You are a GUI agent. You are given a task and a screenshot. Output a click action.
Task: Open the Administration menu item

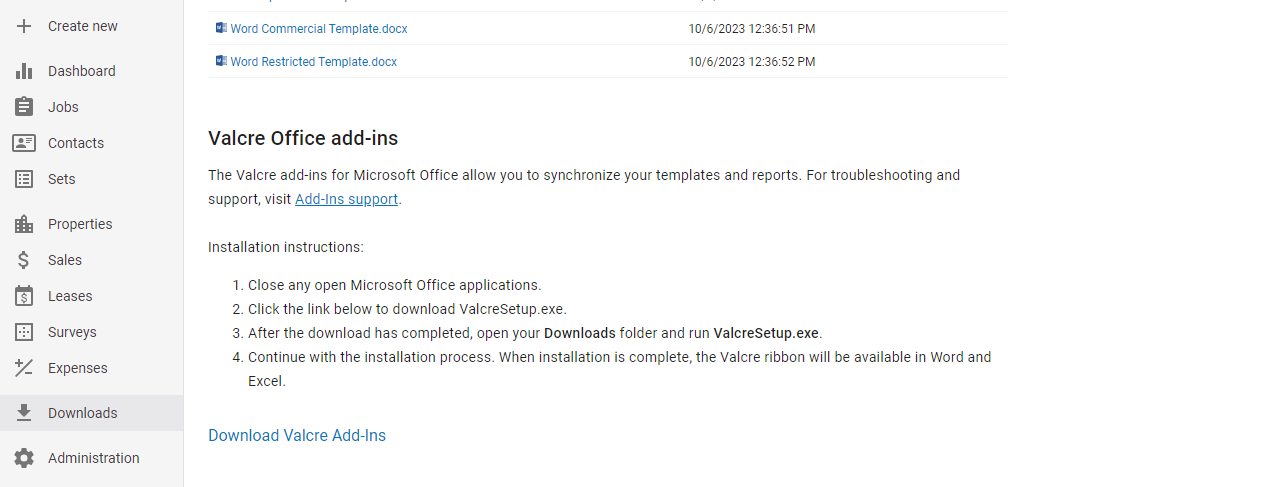tap(92, 458)
